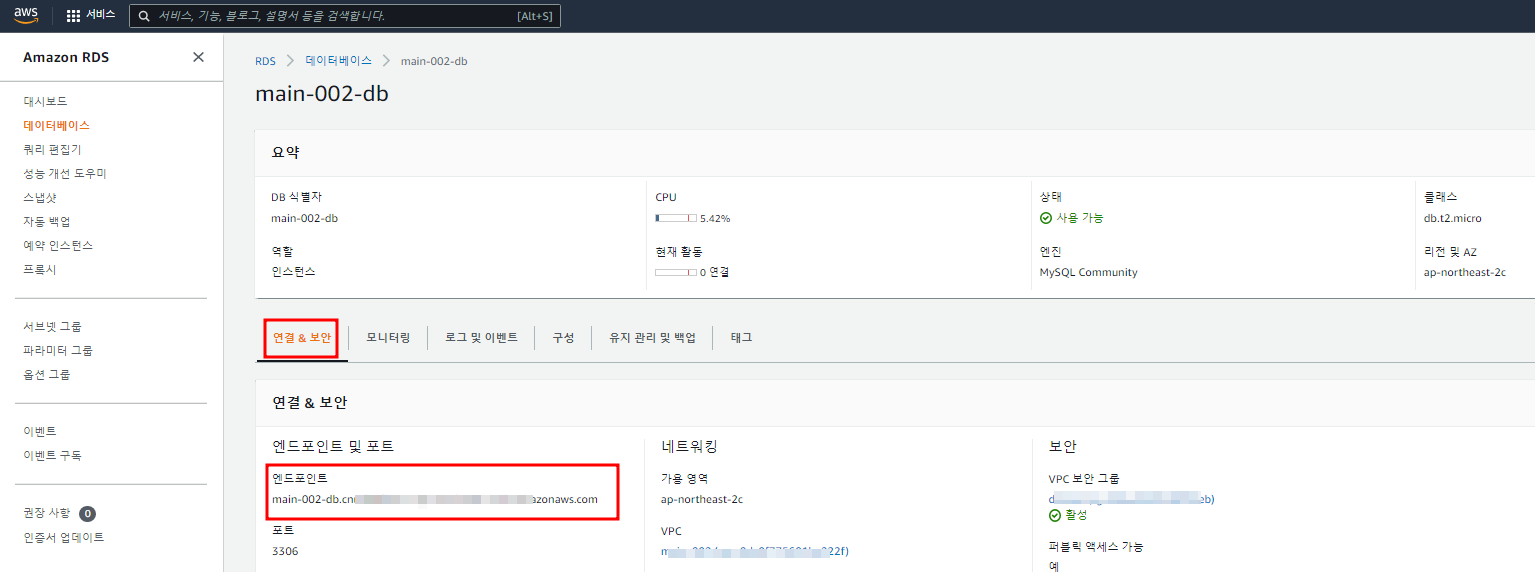This screenshot has height=572, width=1535.
Task: Click the db.t2.micro class value
Action: pos(1453,218)
